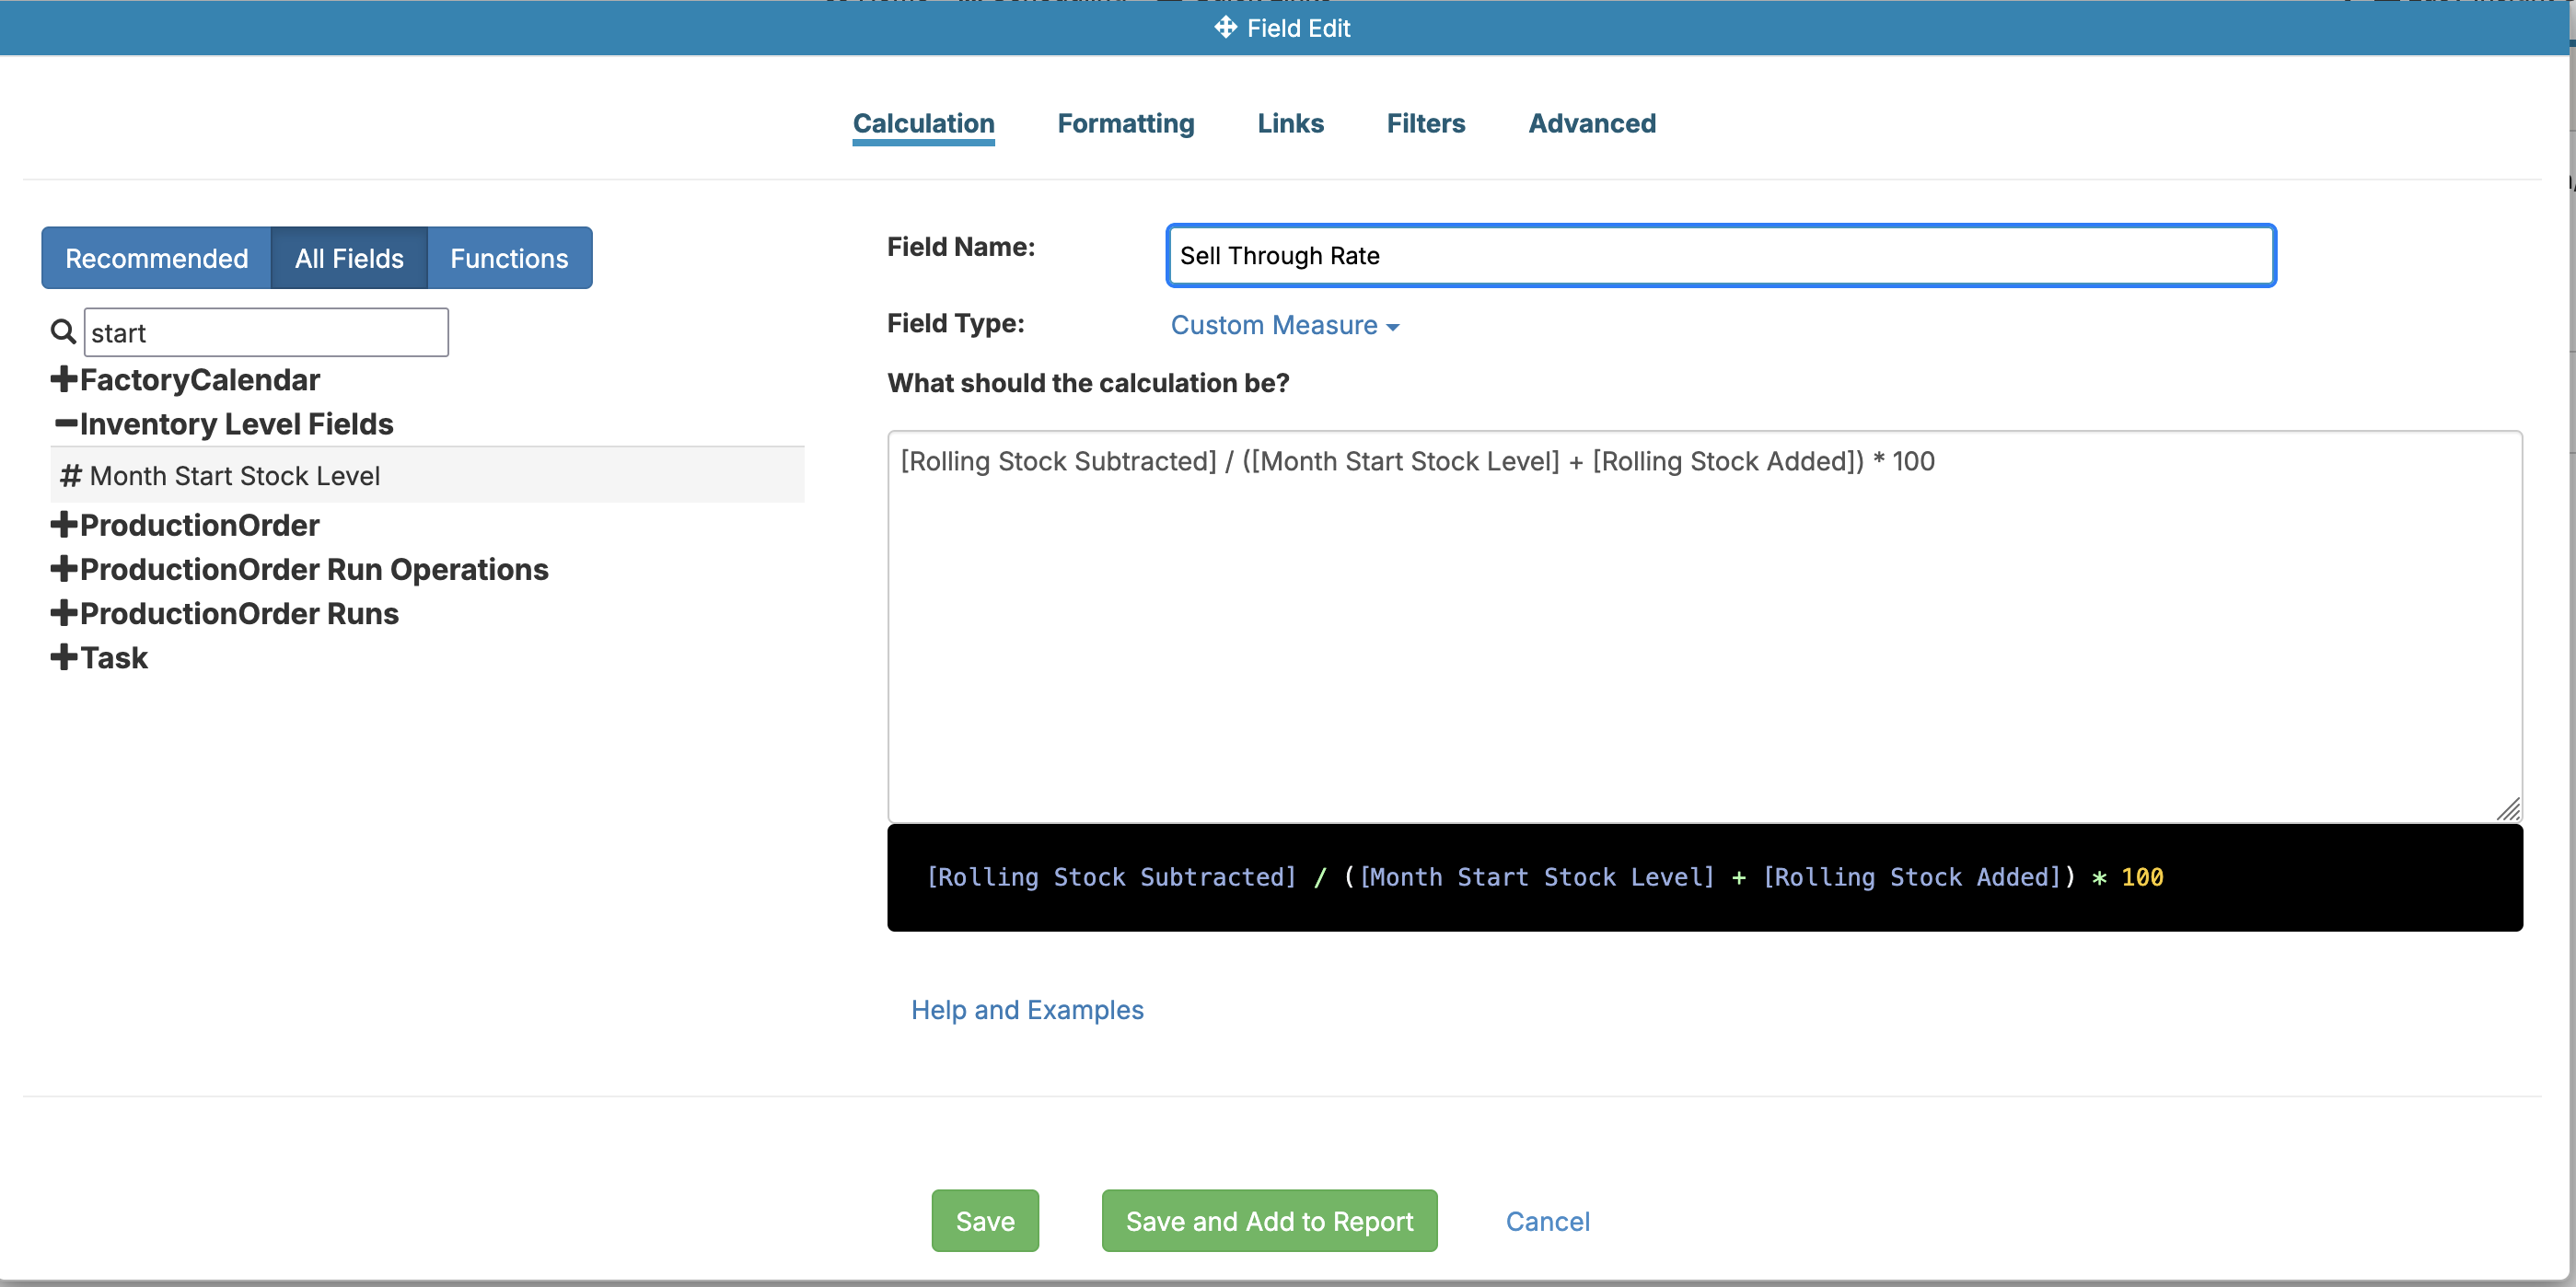This screenshot has width=2576, height=1287.
Task: Expand ProductionOrder Run Operations group
Action: click(x=64, y=569)
